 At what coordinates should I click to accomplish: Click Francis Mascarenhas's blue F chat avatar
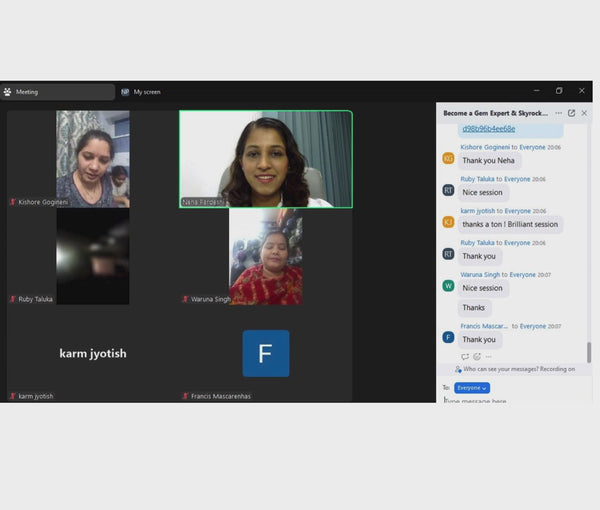click(x=448, y=337)
